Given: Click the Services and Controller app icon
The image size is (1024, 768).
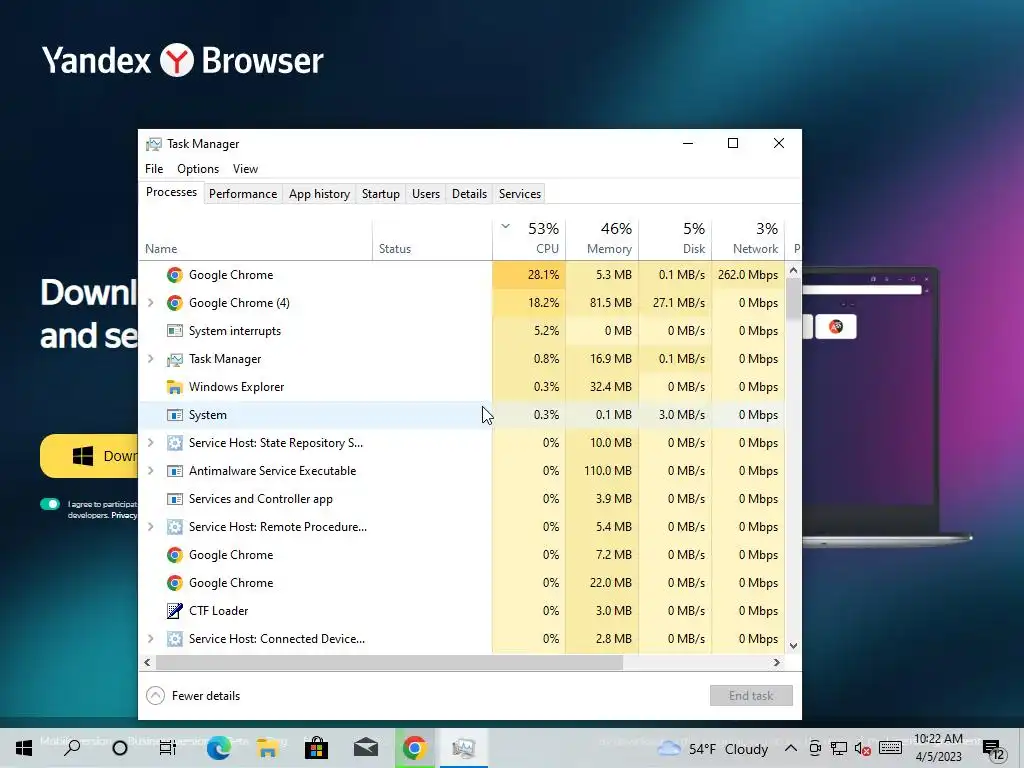Looking at the screenshot, I should (x=174, y=499).
